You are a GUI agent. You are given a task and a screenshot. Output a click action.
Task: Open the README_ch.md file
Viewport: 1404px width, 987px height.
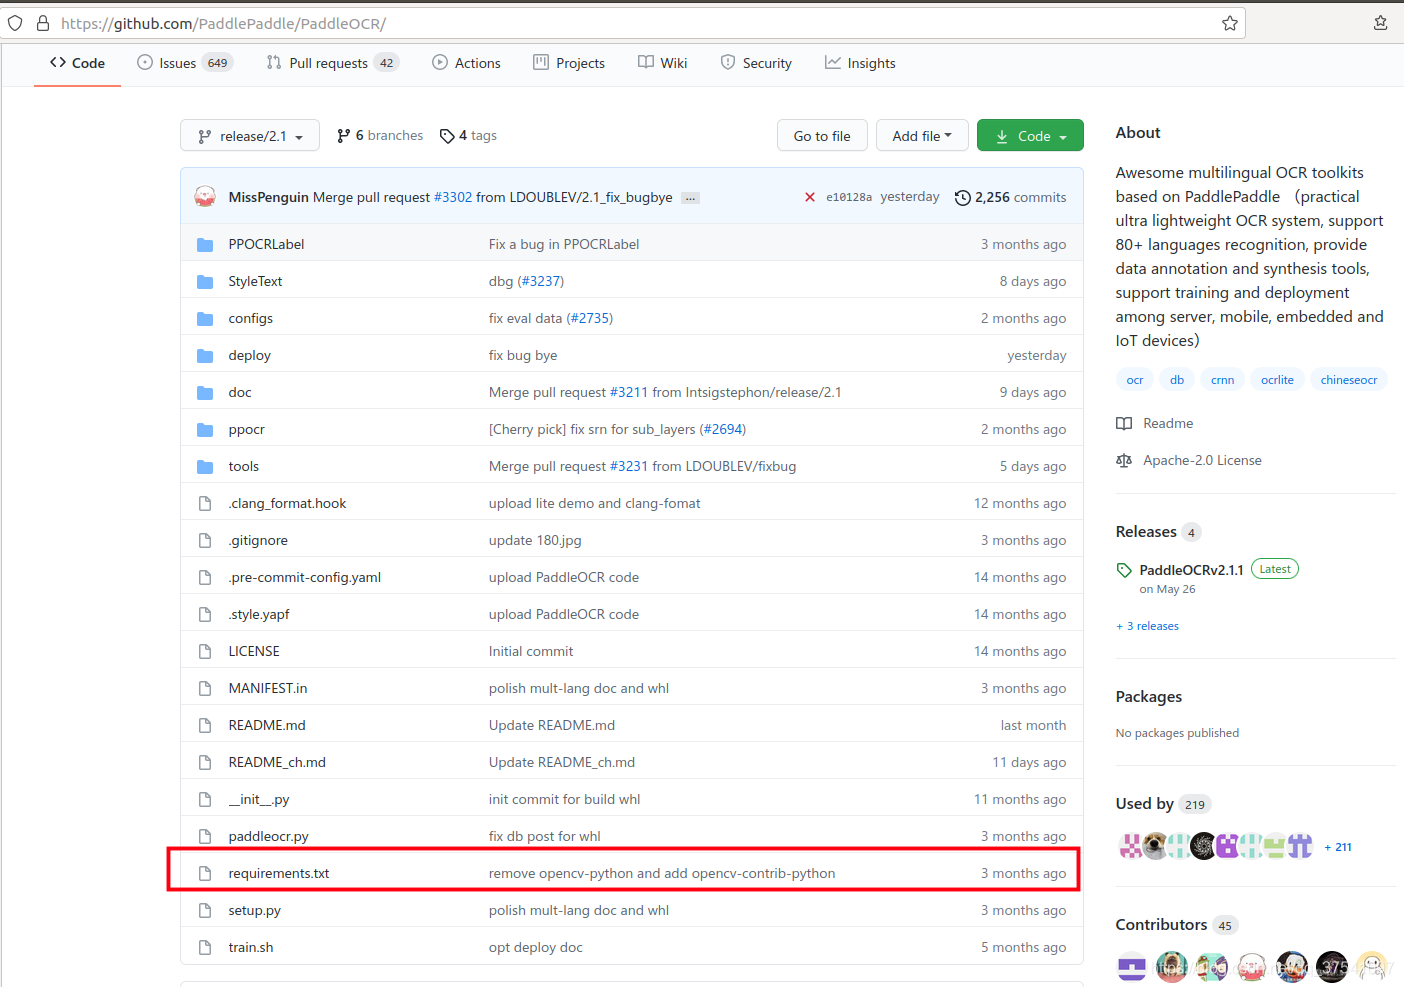point(277,762)
